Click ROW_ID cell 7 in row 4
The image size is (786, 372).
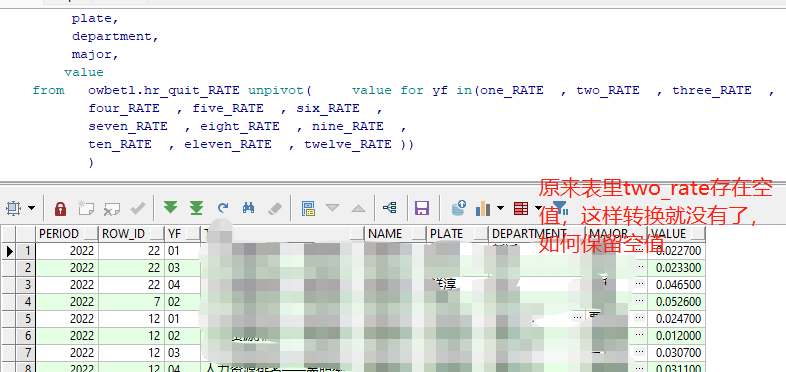click(x=131, y=301)
